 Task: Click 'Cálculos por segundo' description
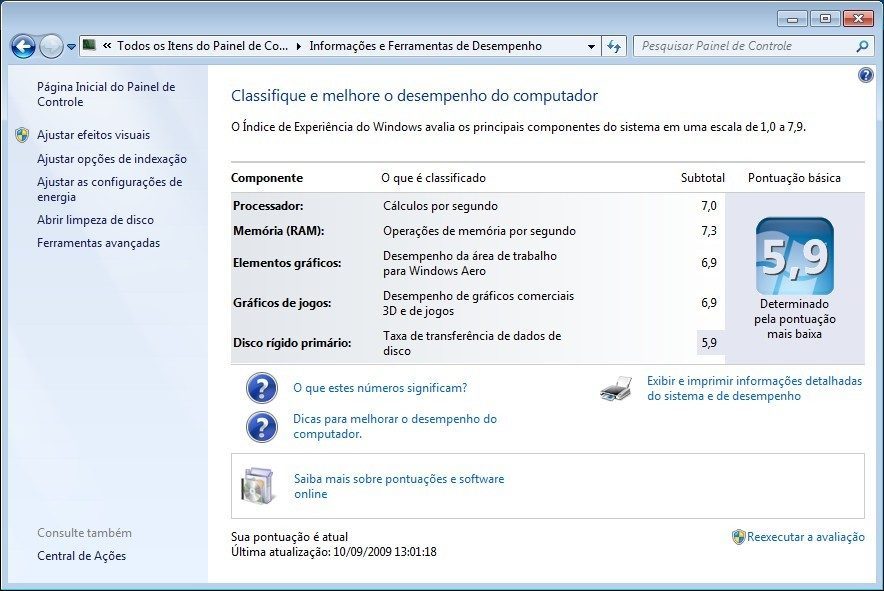(x=440, y=206)
